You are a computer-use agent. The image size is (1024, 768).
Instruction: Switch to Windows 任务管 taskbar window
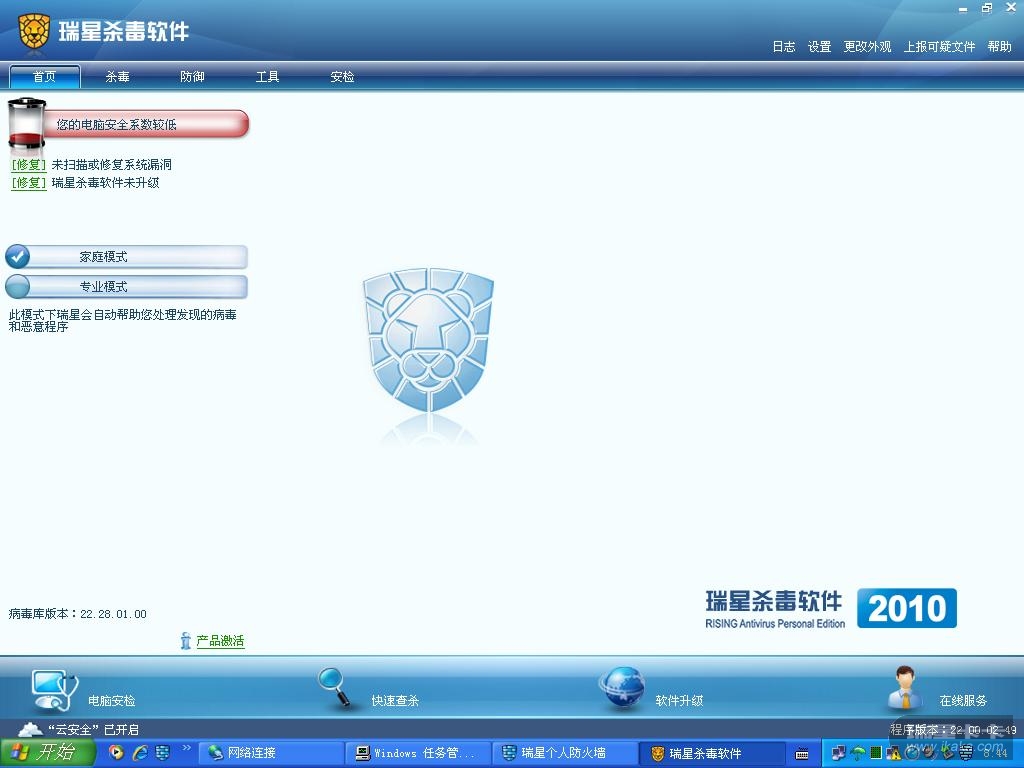(418, 753)
